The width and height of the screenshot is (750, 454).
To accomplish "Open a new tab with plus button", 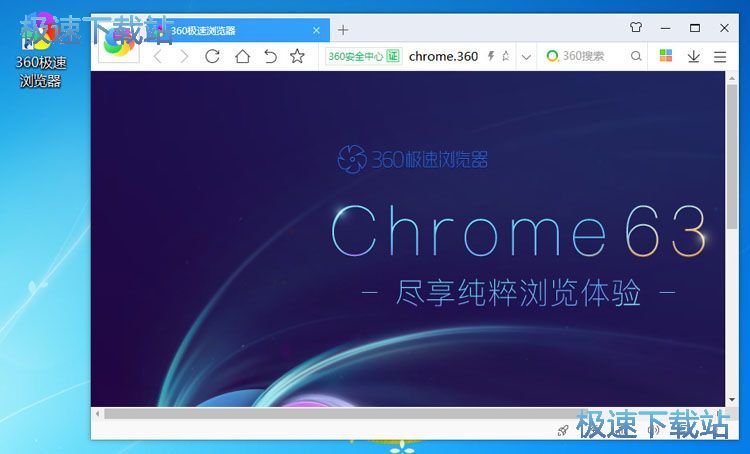I will [343, 30].
